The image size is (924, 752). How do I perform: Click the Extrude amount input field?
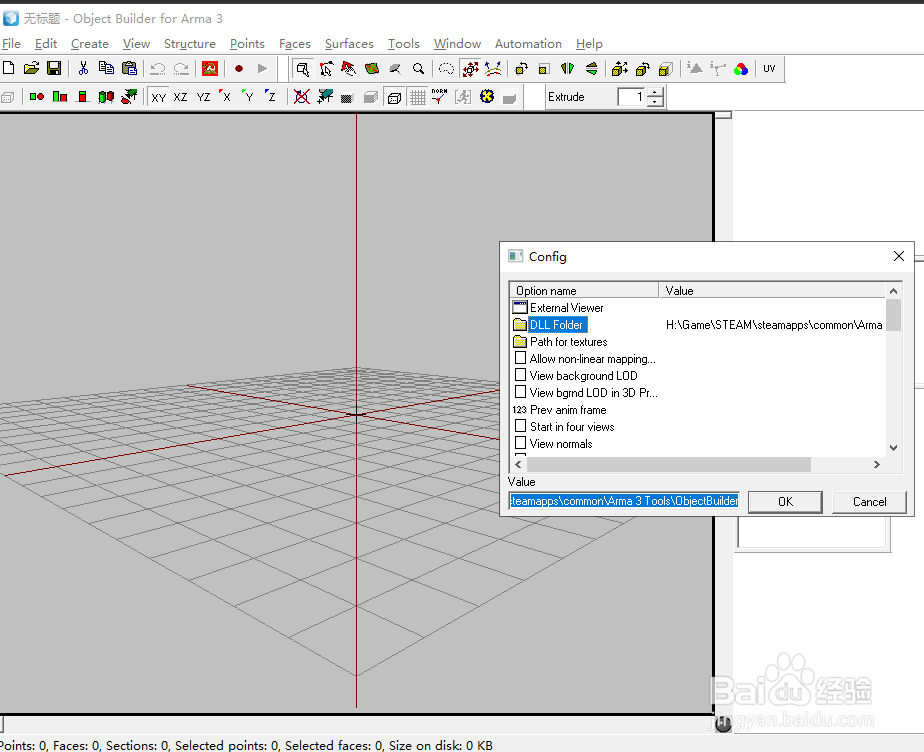pyautogui.click(x=631, y=97)
